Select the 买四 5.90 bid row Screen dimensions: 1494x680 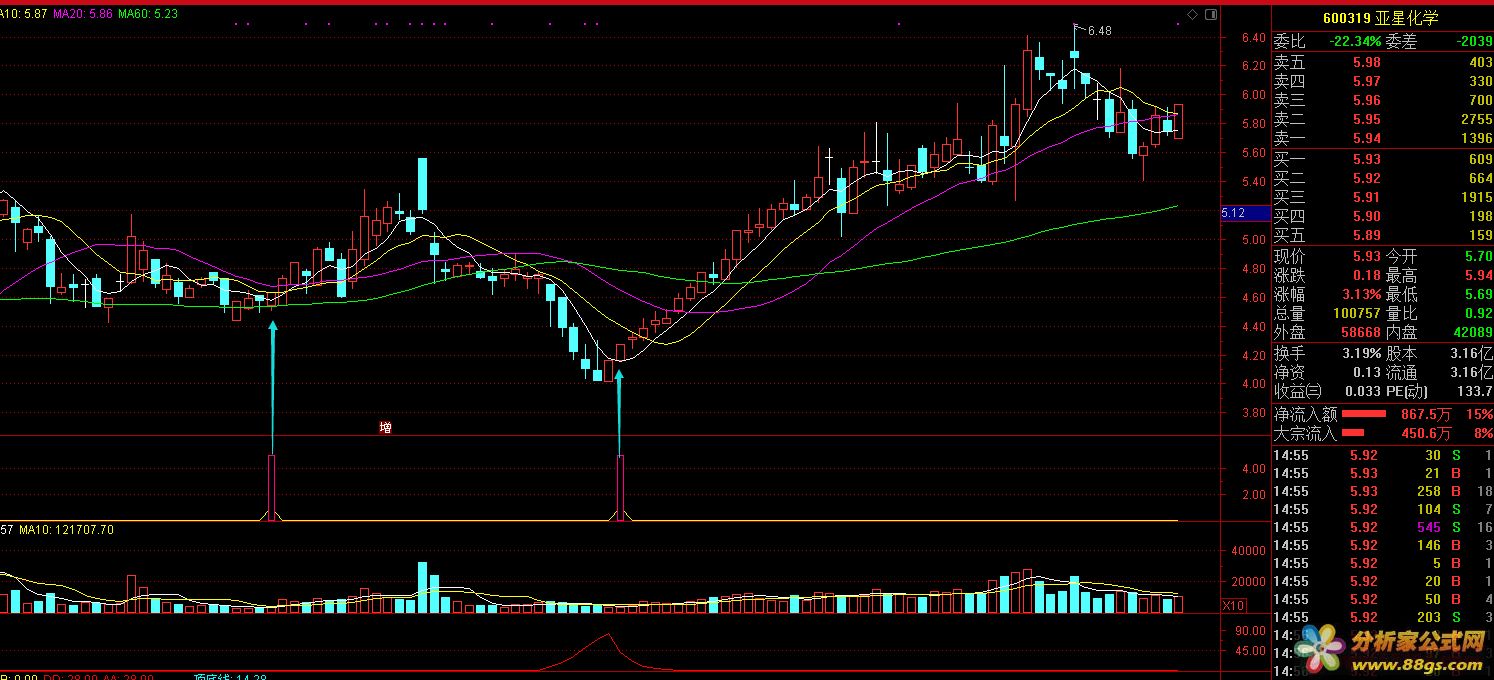(1383, 216)
